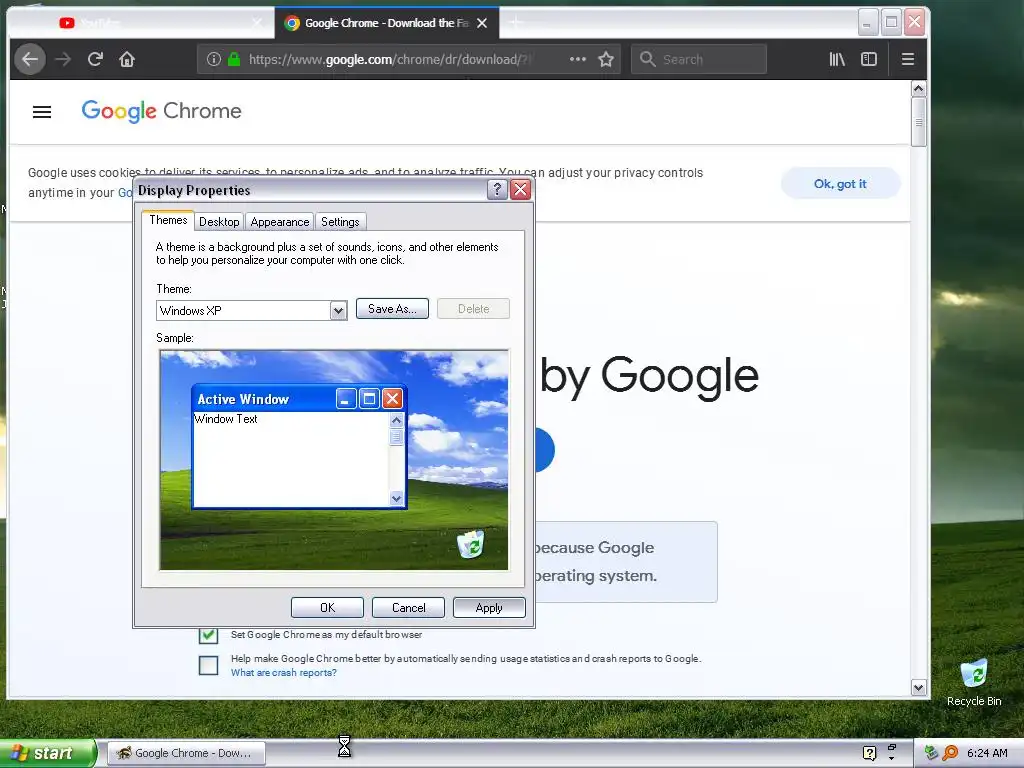Click the orange magnifier tray icon
The image size is (1024, 768).
pos(950,753)
